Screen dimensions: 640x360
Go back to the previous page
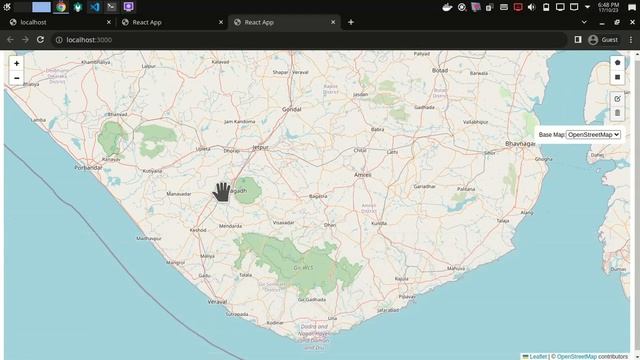pos(10,40)
